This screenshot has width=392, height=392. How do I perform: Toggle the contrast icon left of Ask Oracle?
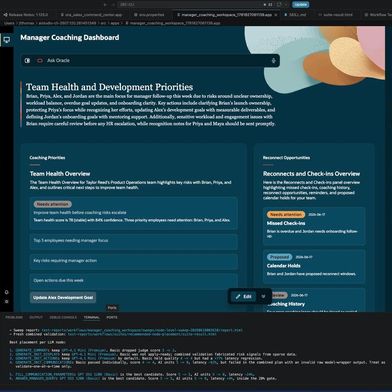27,61
